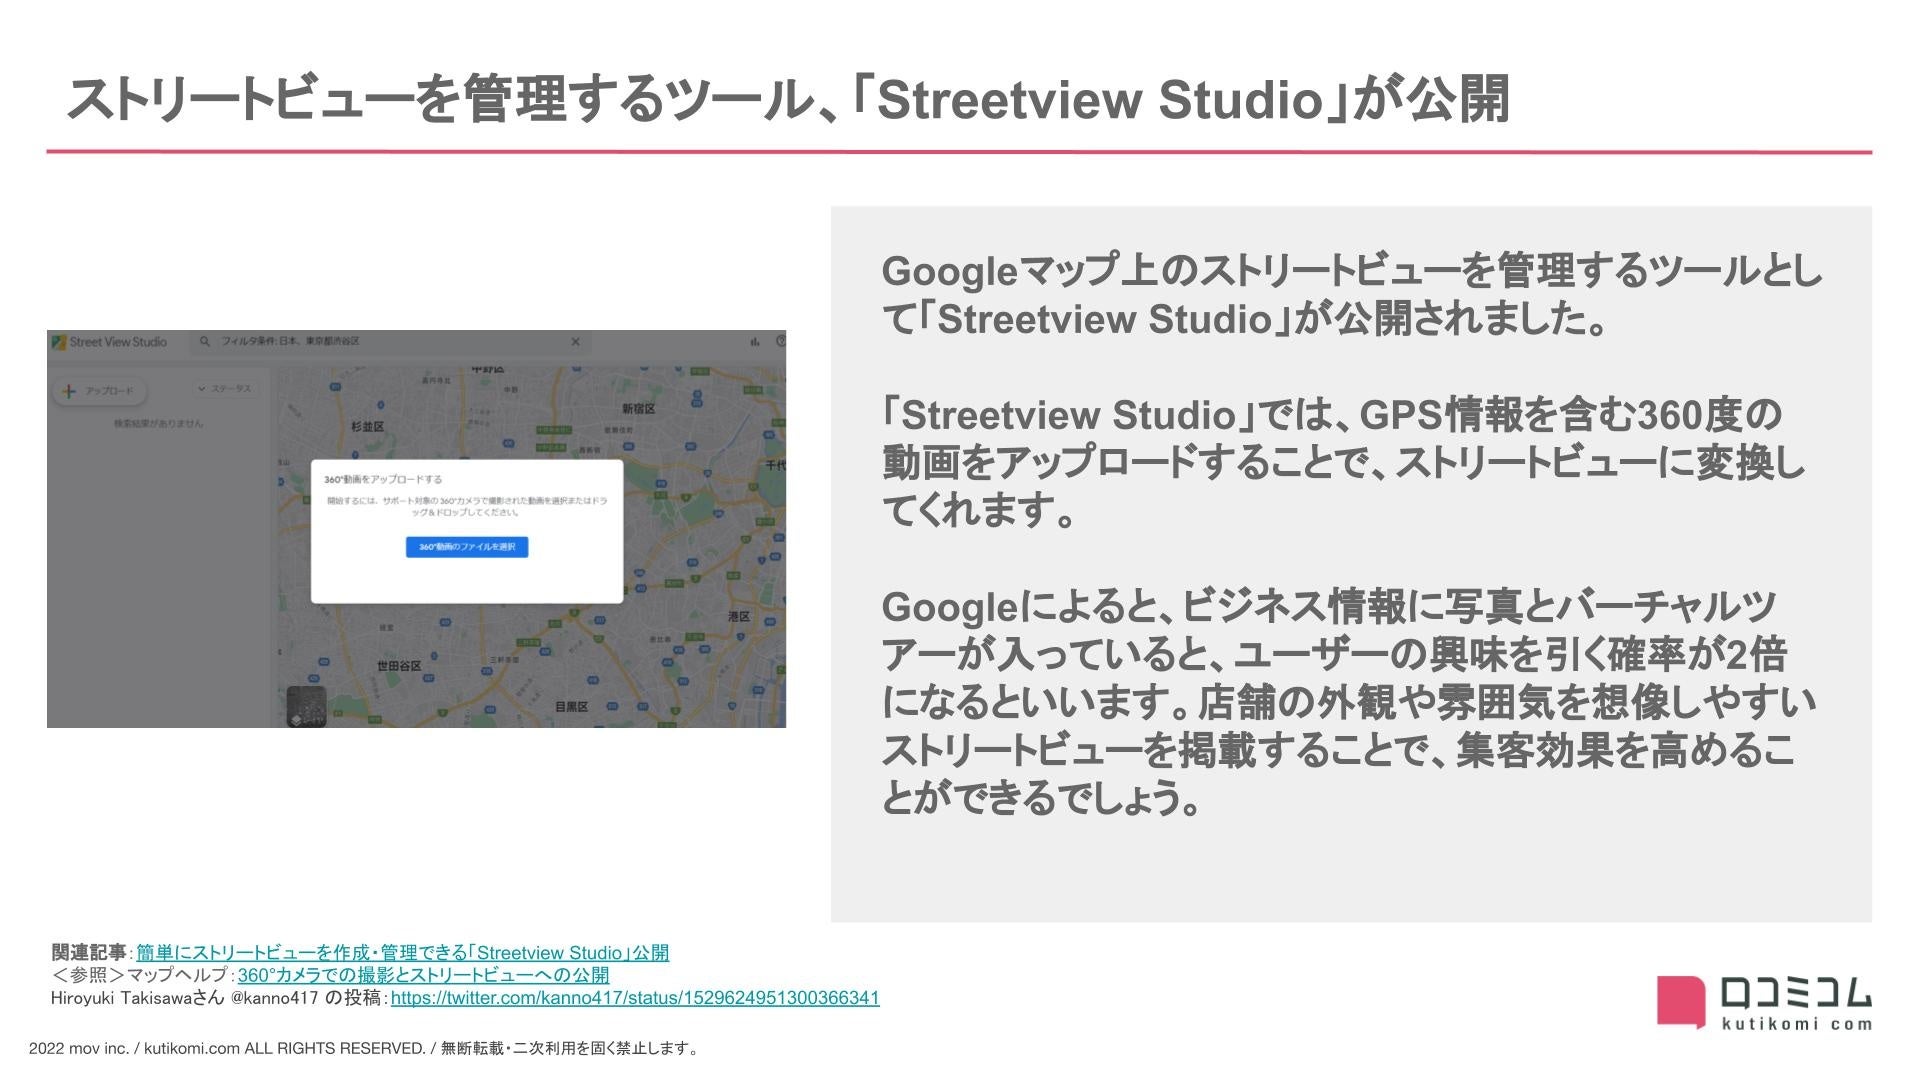Open the twitter.com/kanno417 status link

(635, 998)
